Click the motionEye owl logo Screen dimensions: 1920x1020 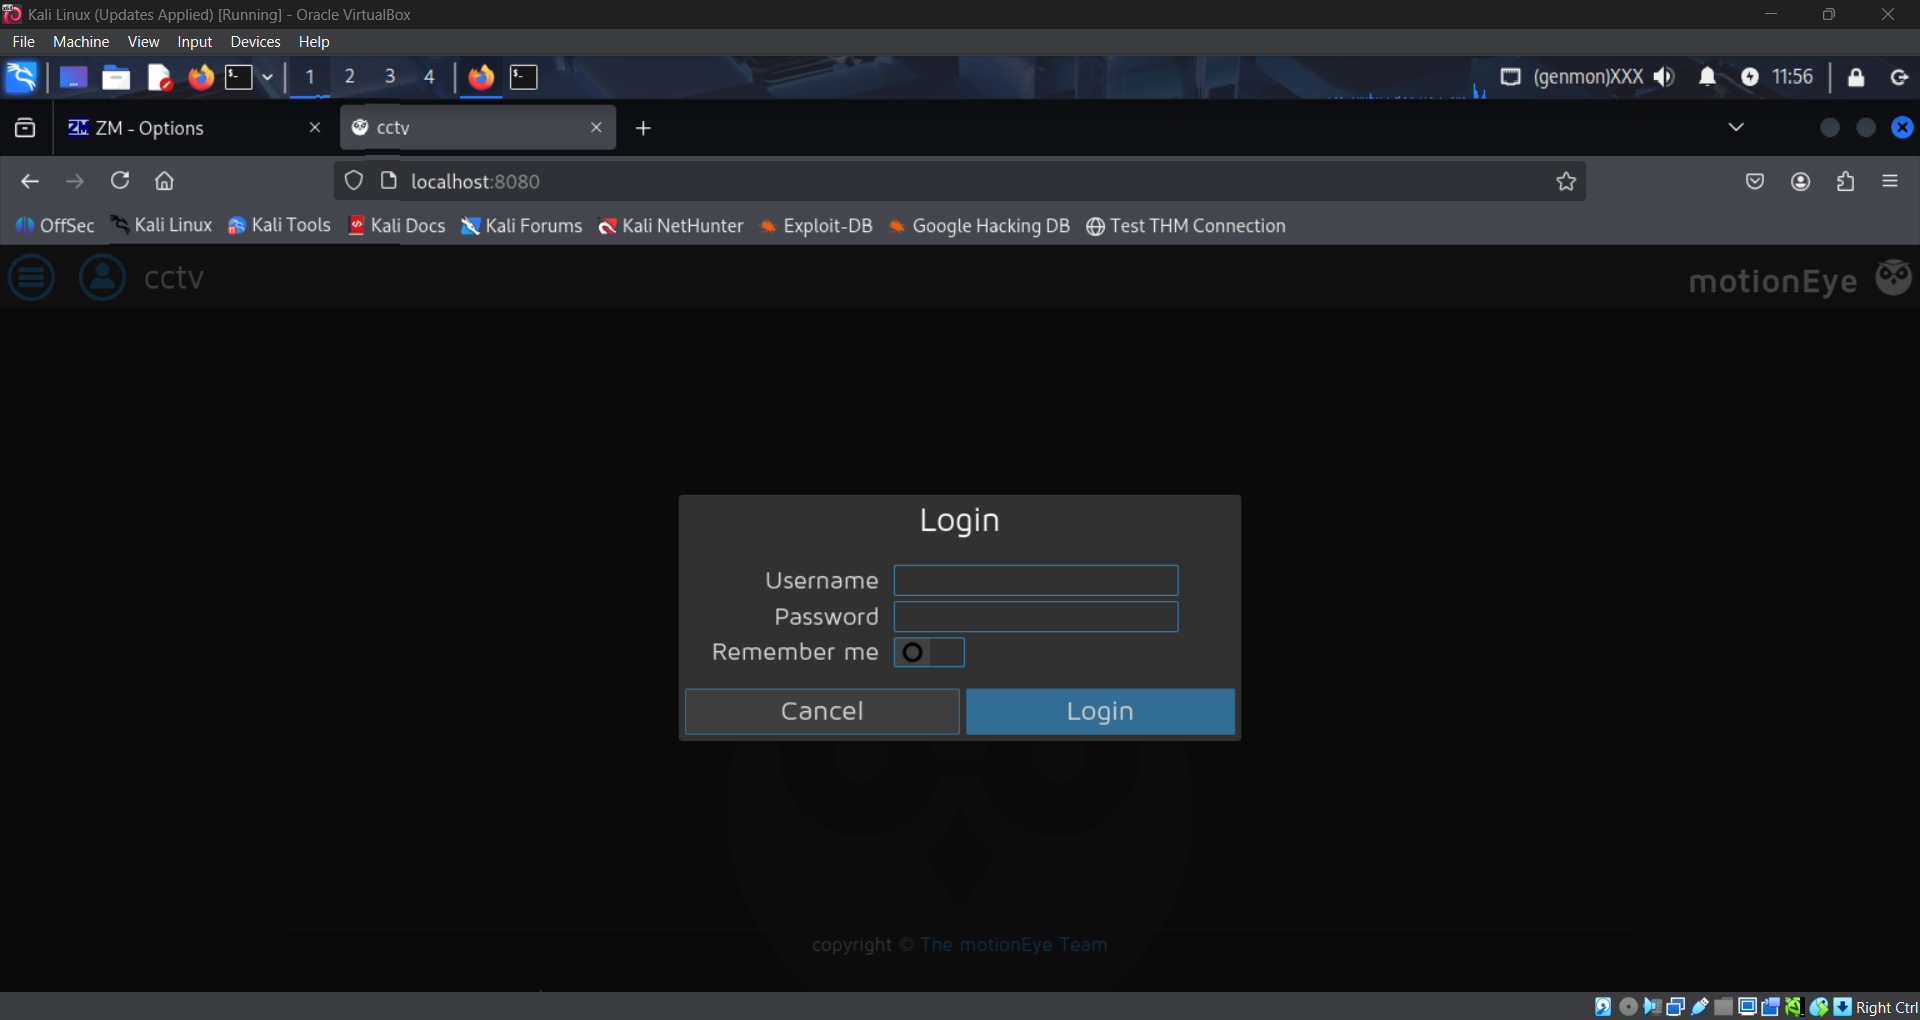click(x=1894, y=277)
